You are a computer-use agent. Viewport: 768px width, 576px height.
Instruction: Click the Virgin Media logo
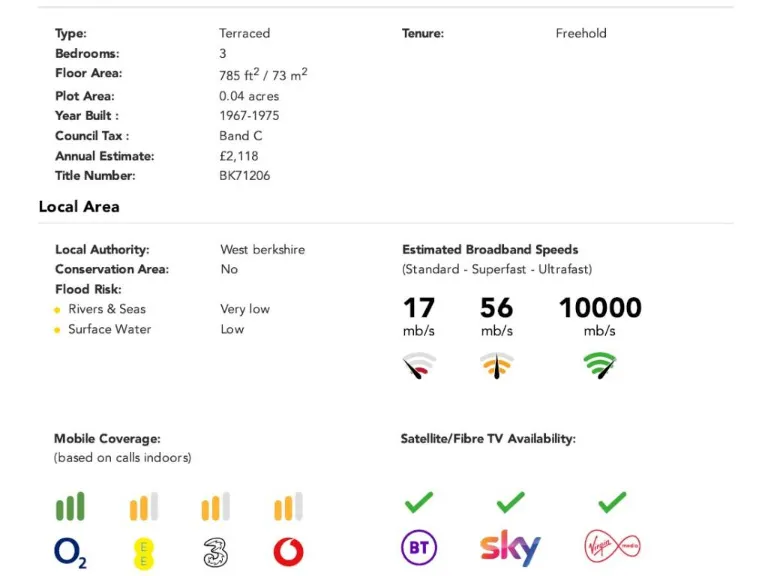click(x=612, y=546)
